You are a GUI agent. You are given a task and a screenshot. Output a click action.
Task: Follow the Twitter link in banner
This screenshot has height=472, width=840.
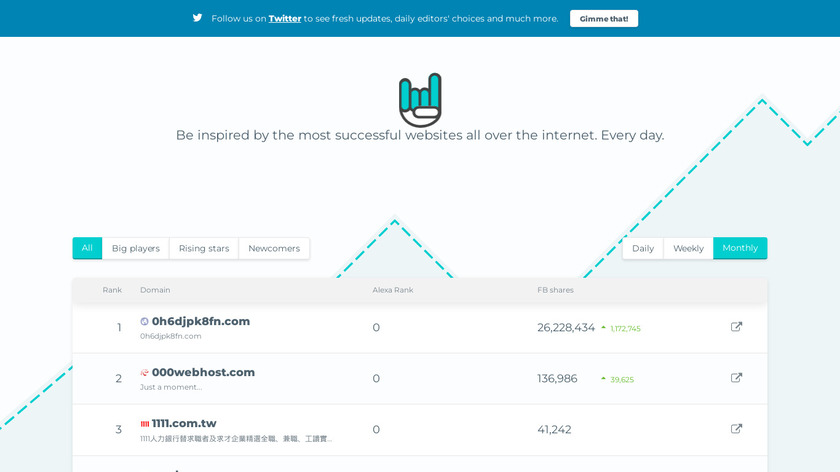tap(285, 18)
